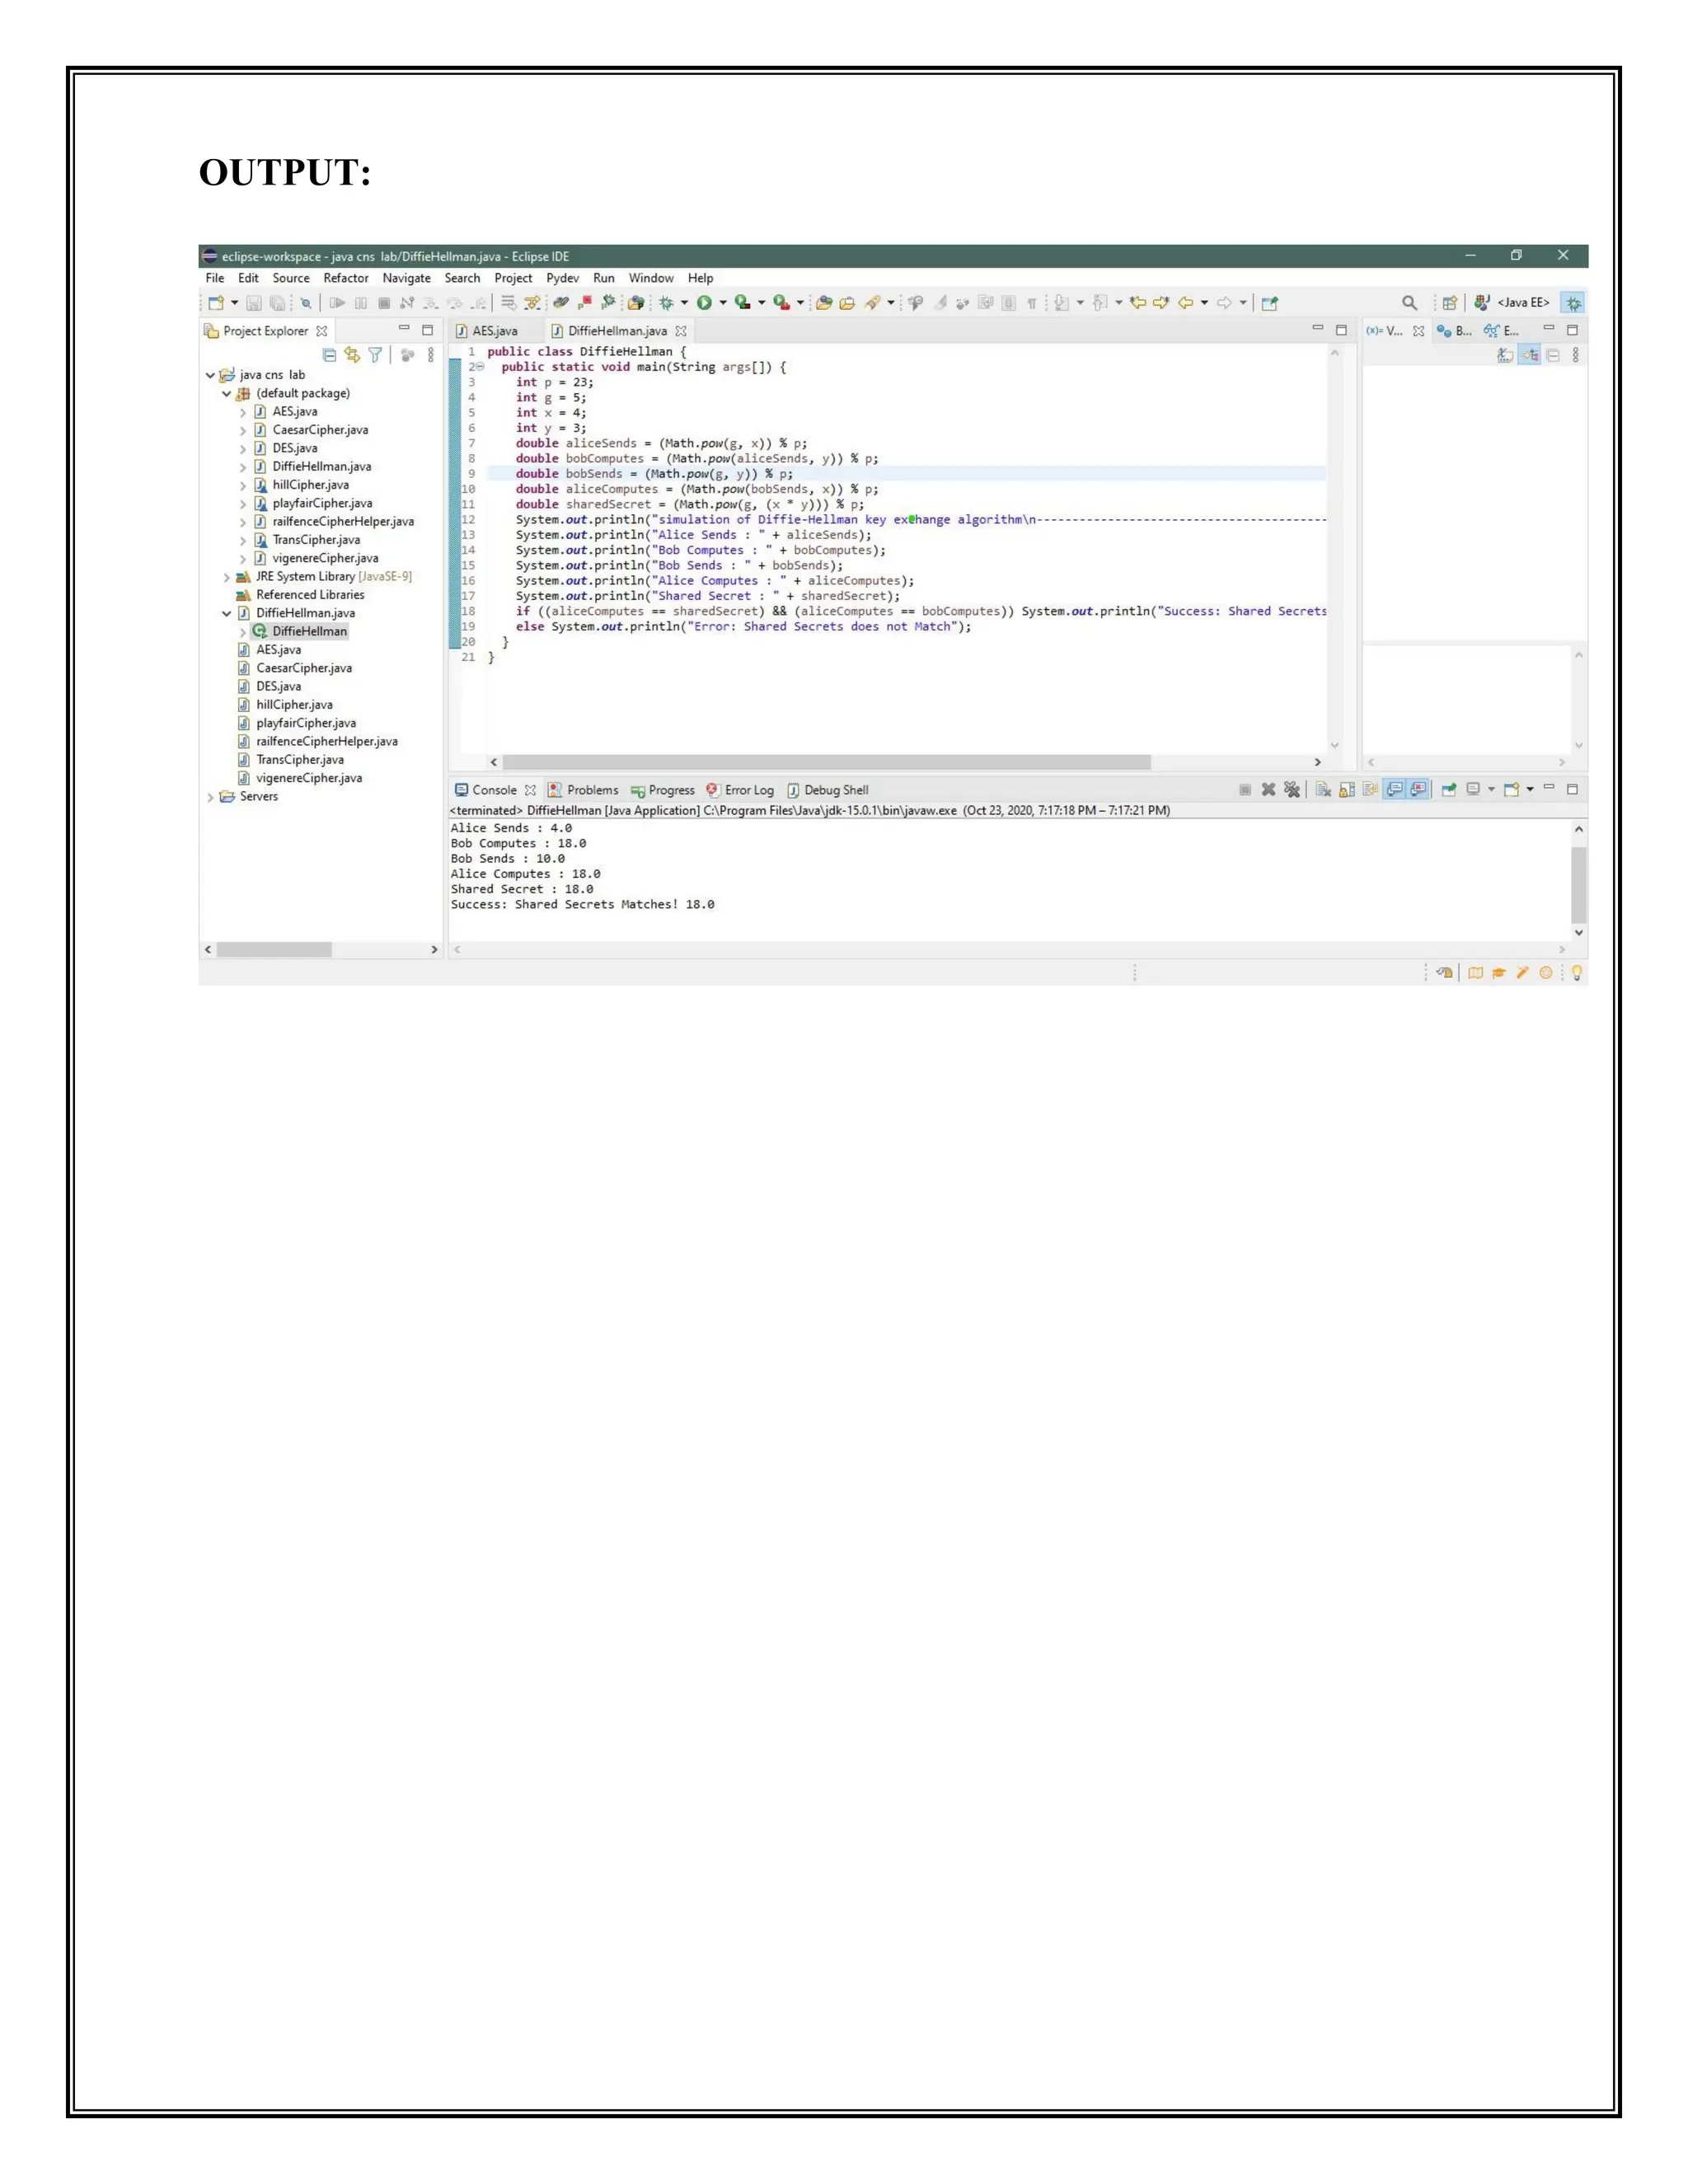Pin the Console view icon
This screenshot has width=1688, height=2184.
click(1448, 790)
